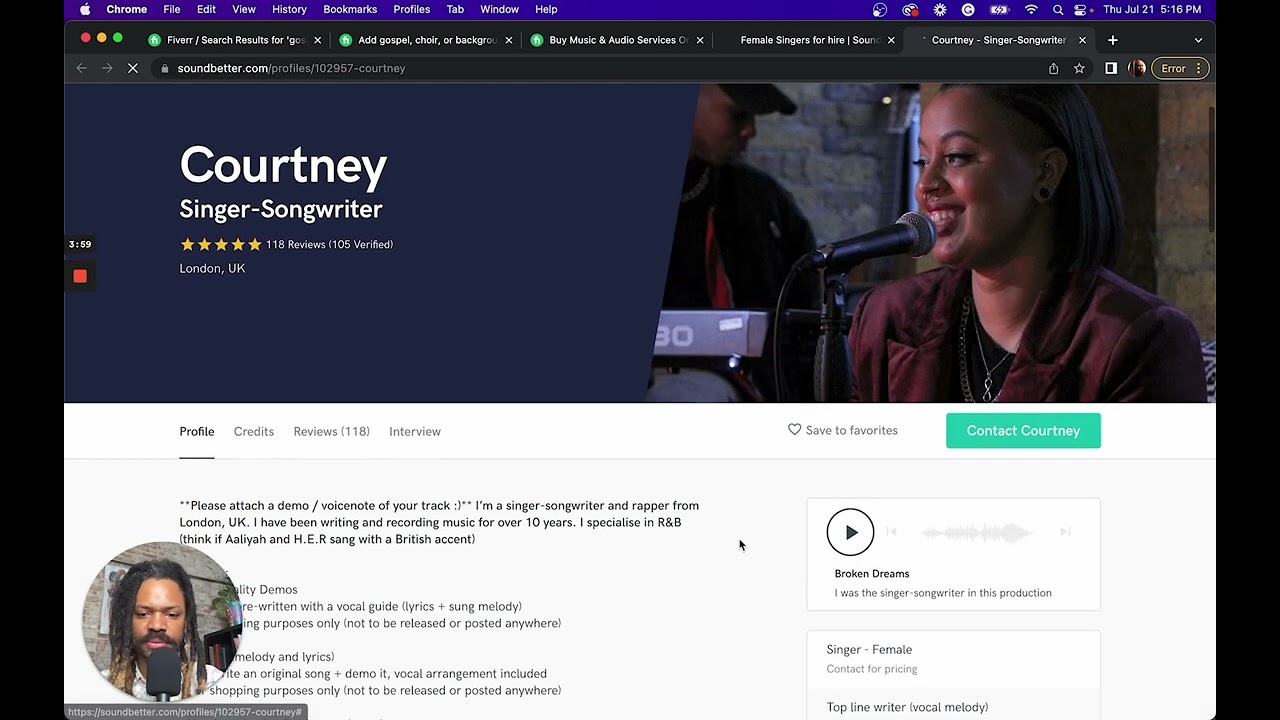
Task: Play the Broken Dreams track
Action: (850, 532)
